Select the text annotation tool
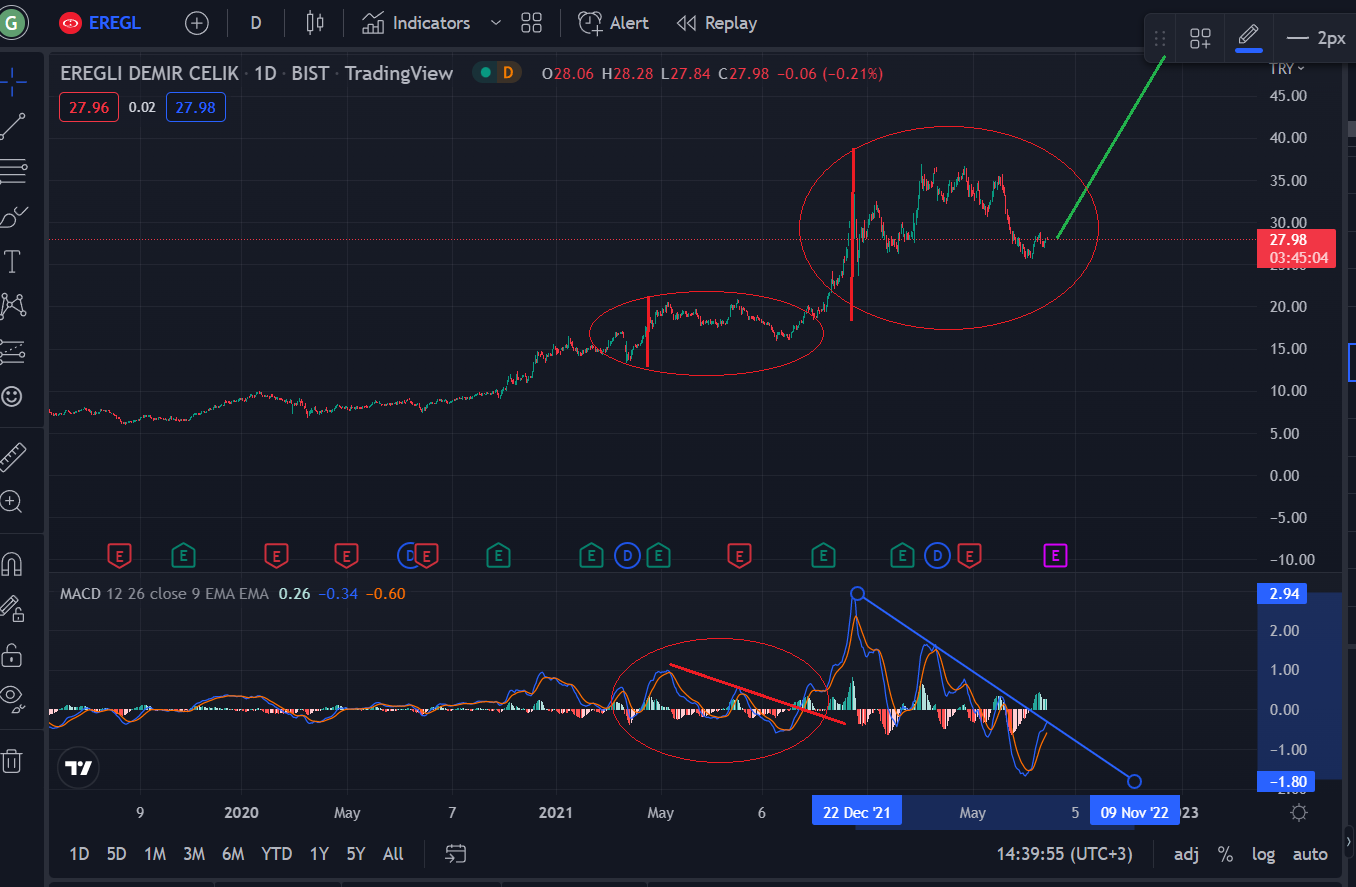This screenshot has height=887, width=1356. point(13,262)
